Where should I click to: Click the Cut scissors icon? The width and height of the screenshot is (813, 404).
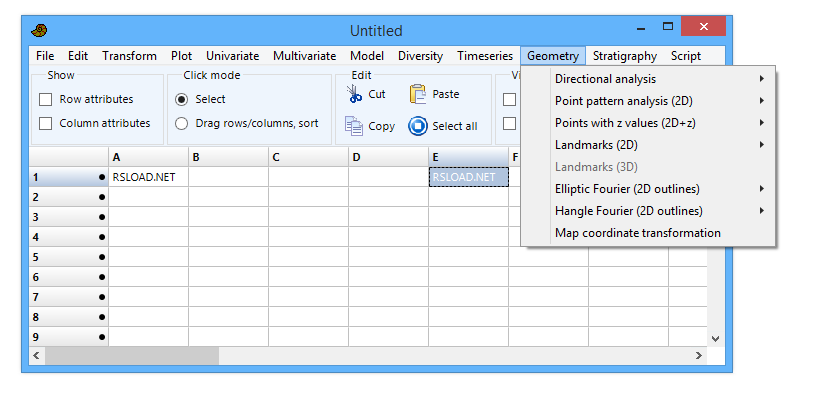[x=354, y=94]
